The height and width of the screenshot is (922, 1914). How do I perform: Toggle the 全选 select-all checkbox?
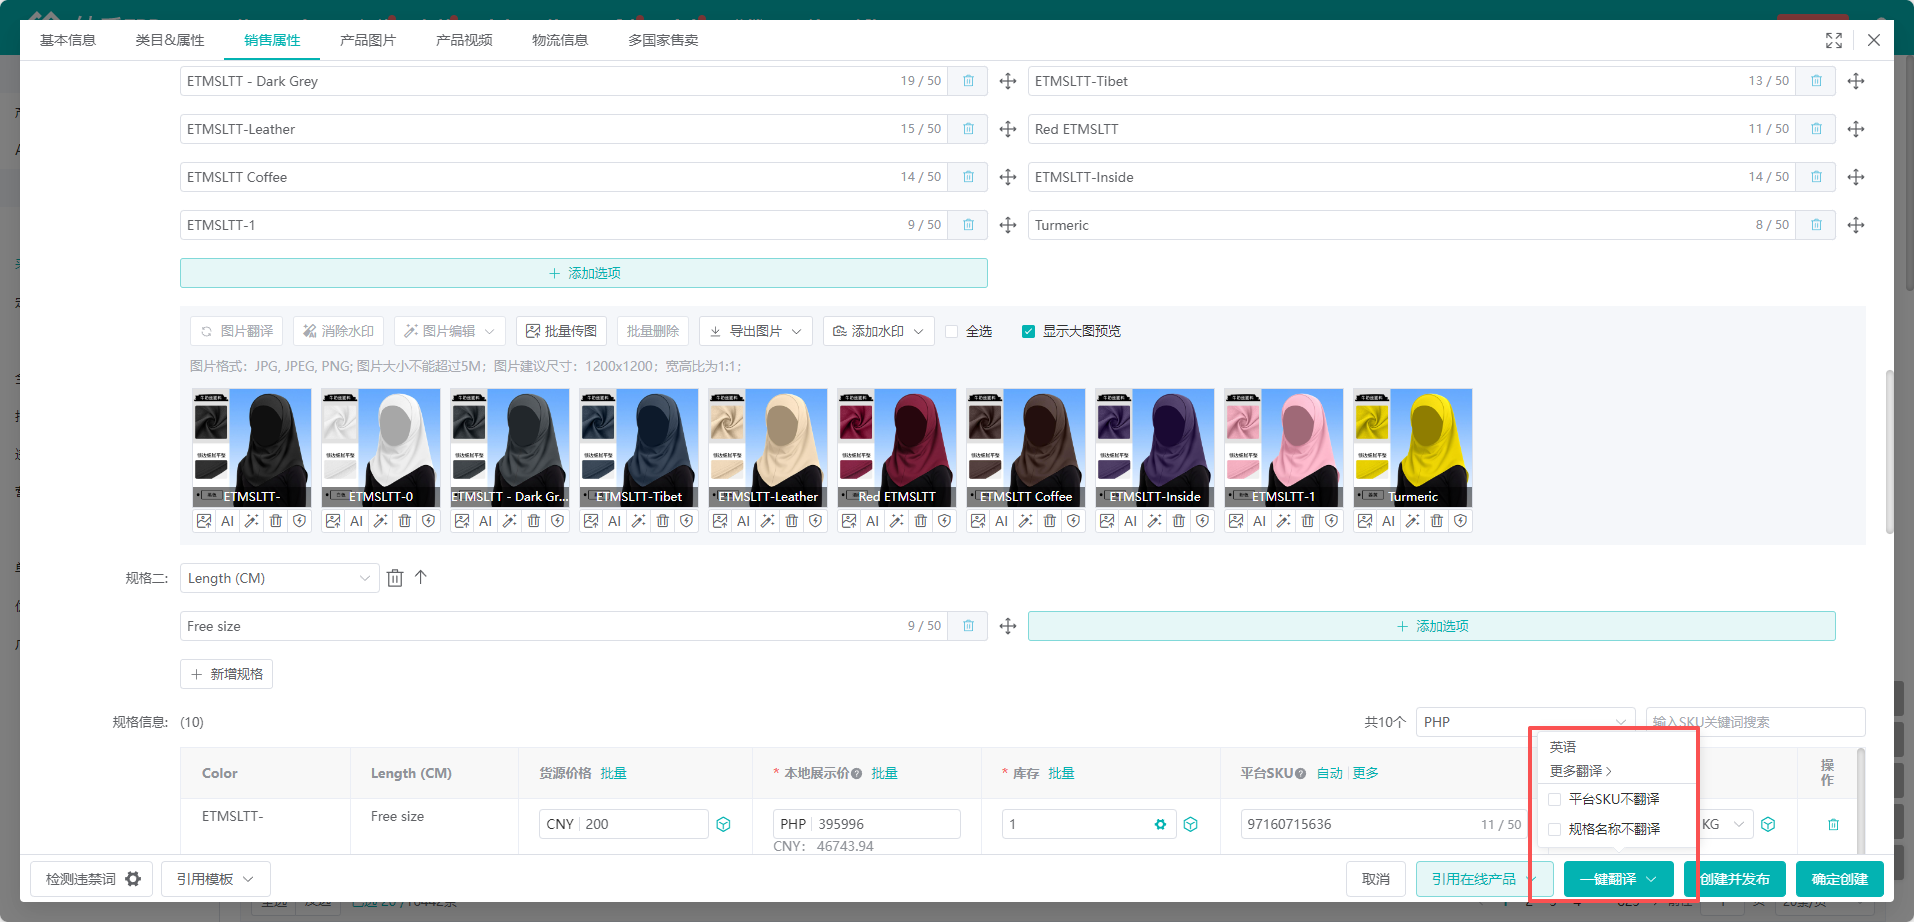pos(952,332)
